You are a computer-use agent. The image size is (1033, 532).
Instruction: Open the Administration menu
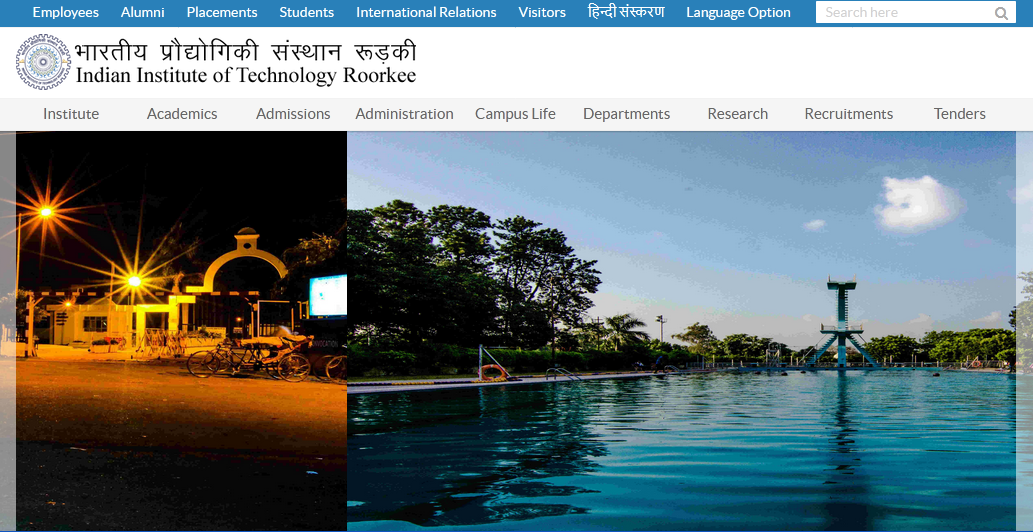pyautogui.click(x=405, y=114)
